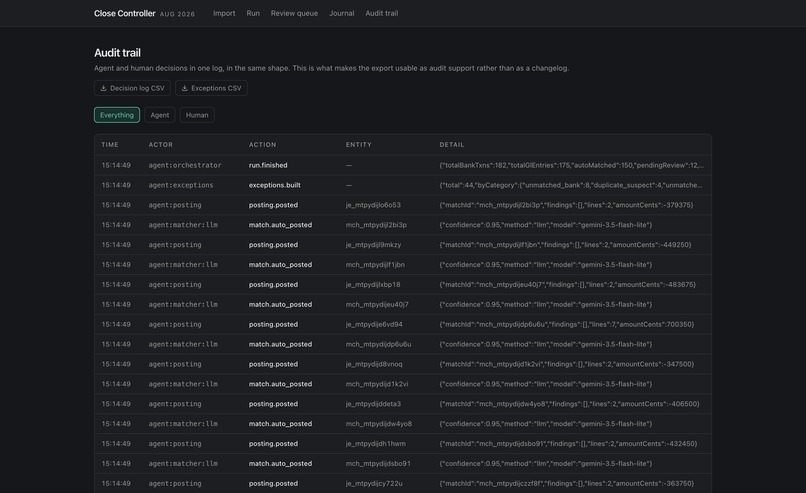Click the detail with total 44 byCategory
Viewport: 806px width, 493px height.
571,185
